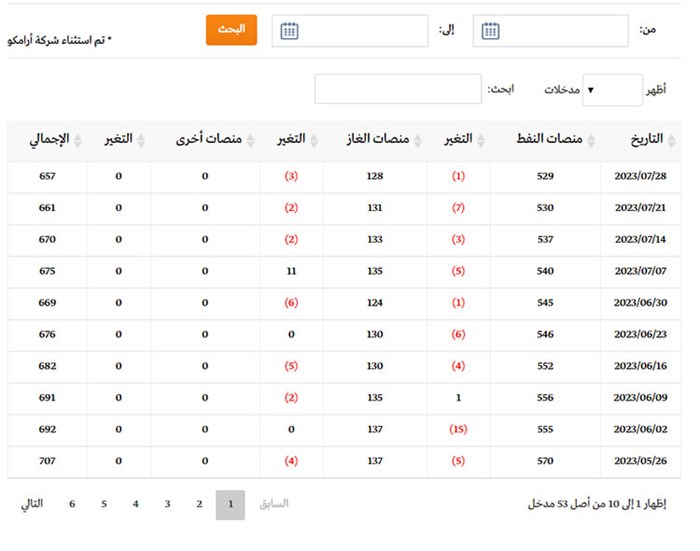
Task: Click the orange البحث button
Action: (231, 30)
